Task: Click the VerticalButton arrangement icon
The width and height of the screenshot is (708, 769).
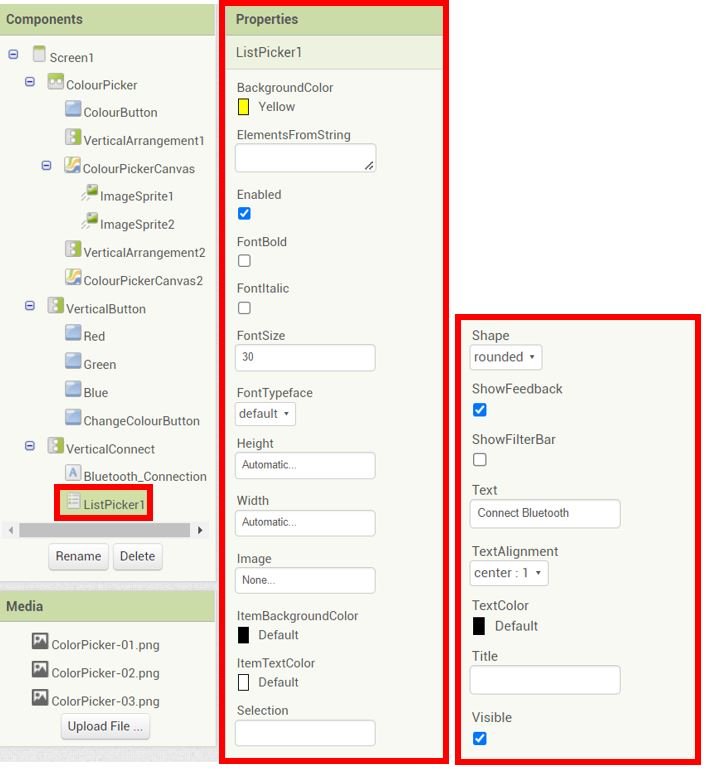Action: [x=55, y=306]
